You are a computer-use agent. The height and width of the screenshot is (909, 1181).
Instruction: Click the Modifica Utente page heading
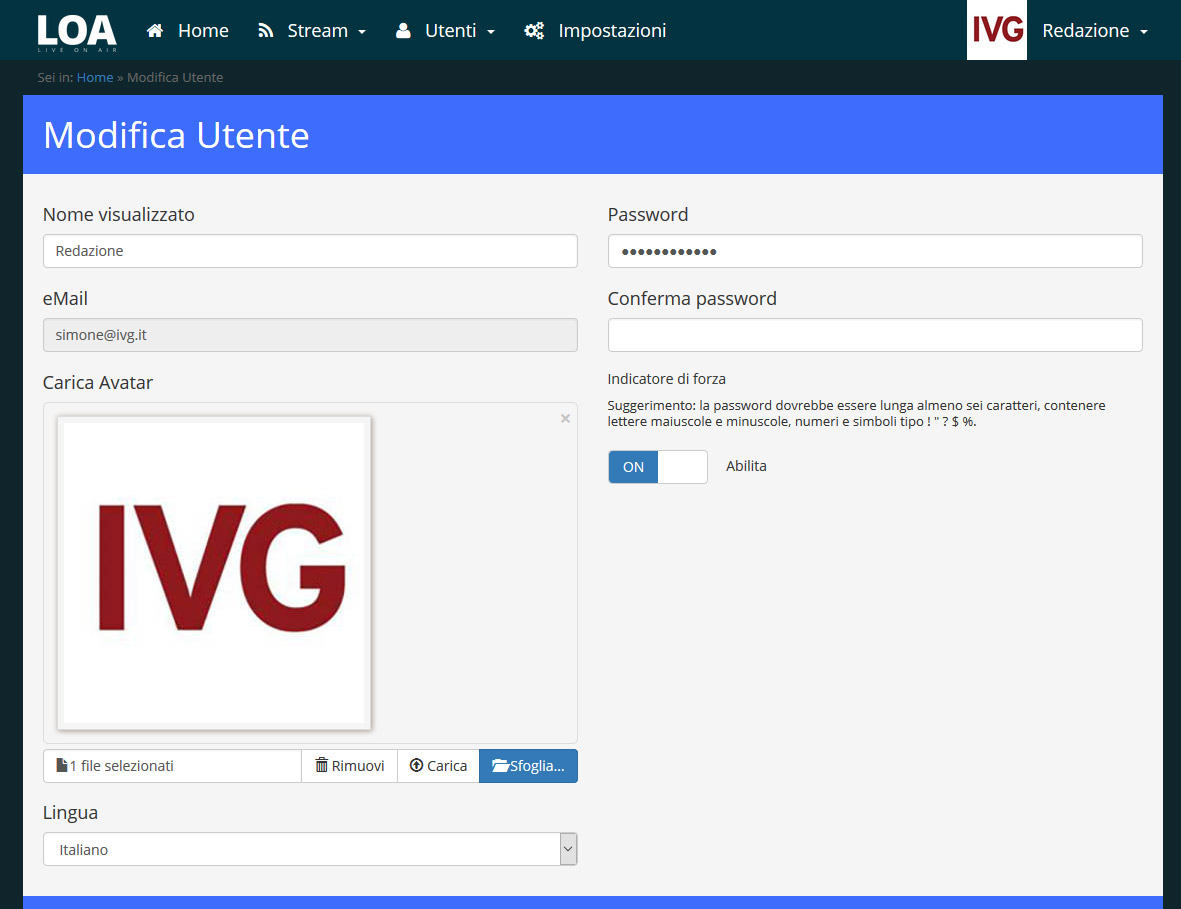[176, 136]
